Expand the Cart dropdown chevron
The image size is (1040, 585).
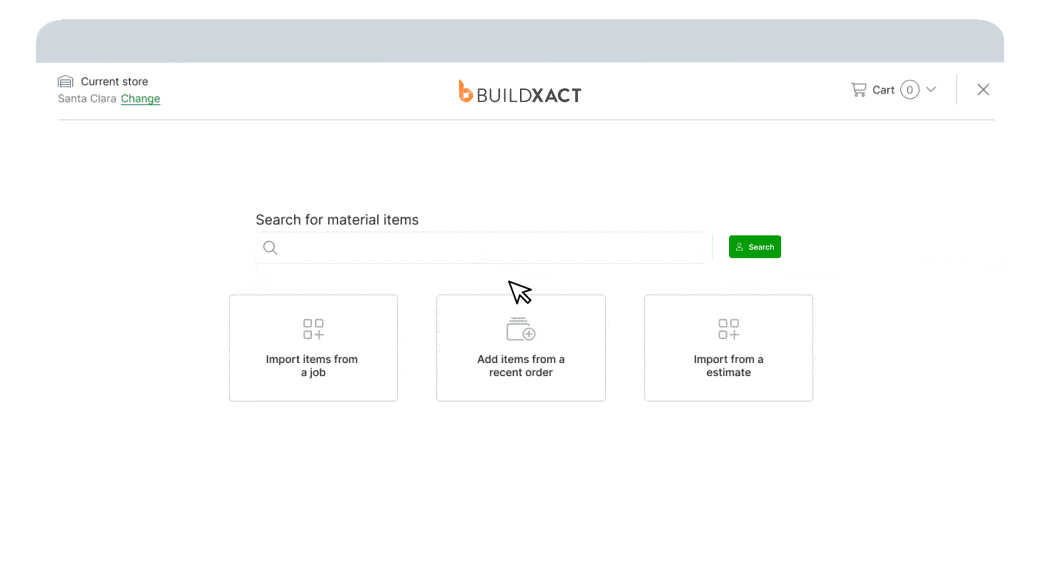932,89
